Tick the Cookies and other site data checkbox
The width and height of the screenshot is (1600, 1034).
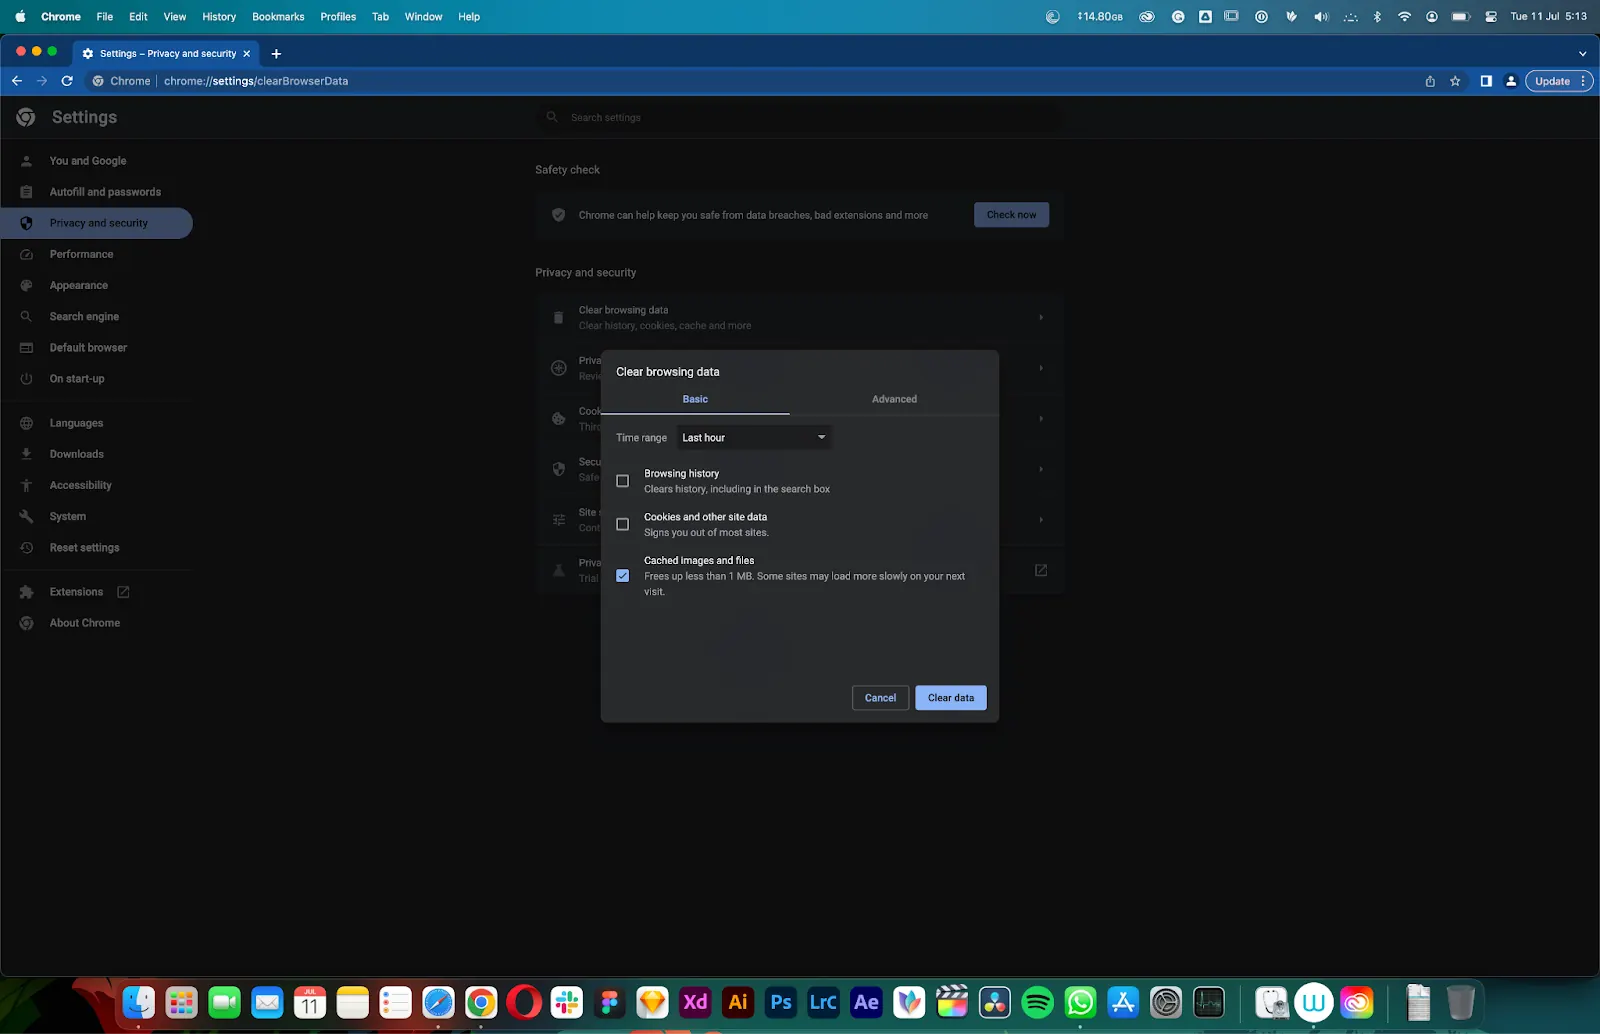pyautogui.click(x=622, y=524)
